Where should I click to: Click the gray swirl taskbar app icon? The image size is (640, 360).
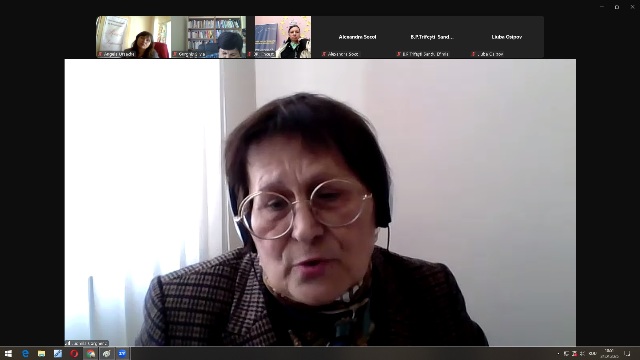pos(106,353)
